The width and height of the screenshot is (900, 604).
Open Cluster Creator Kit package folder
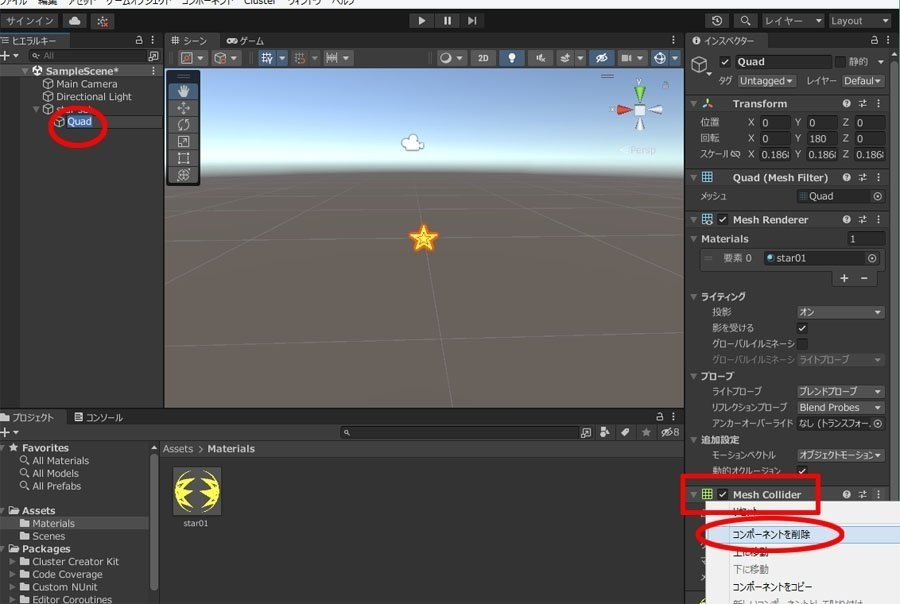[75, 562]
